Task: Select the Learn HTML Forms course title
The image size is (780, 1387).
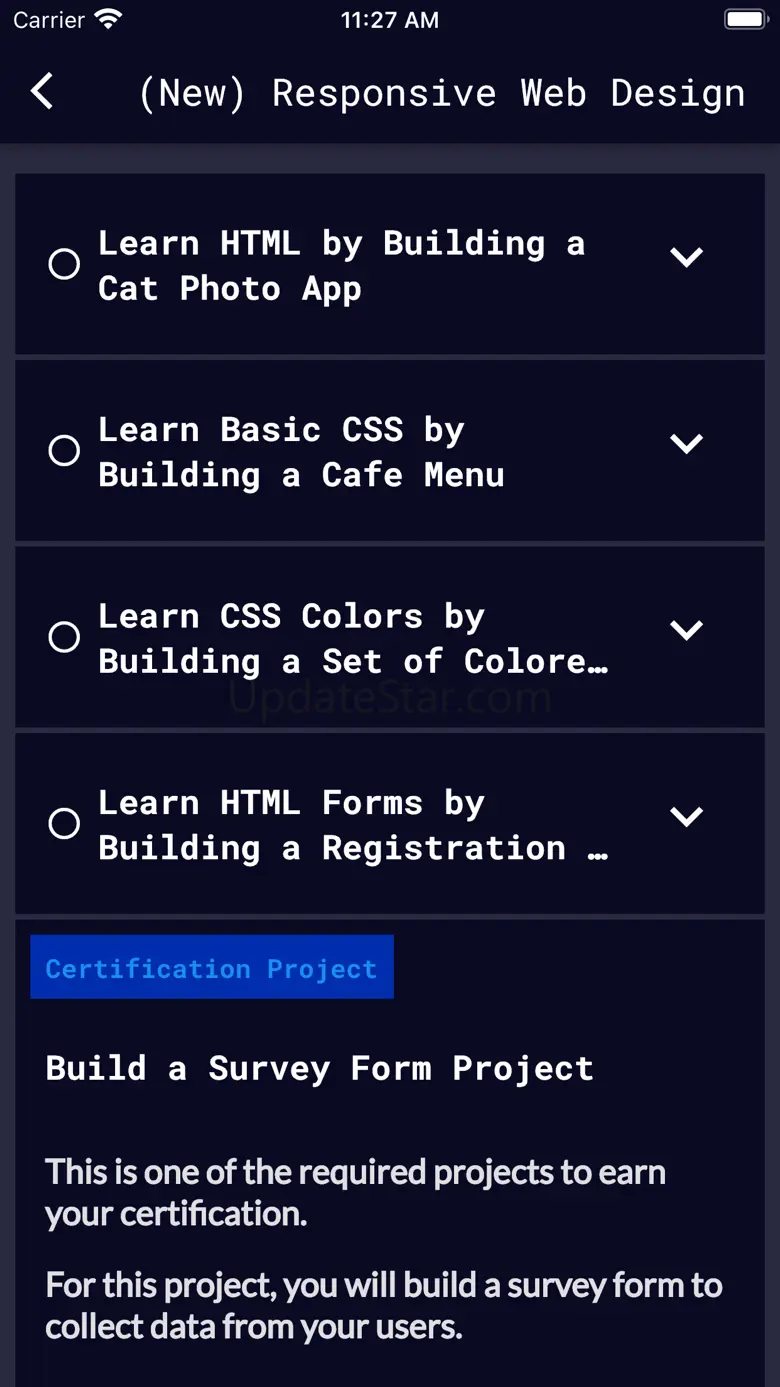Action: click(352, 825)
